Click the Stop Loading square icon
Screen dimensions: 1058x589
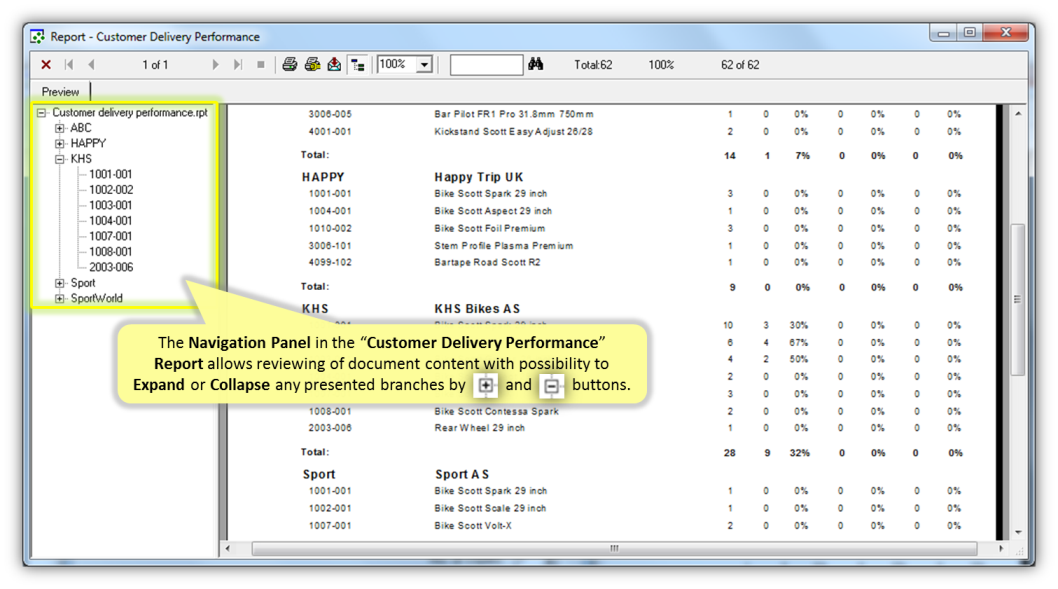pos(261,65)
